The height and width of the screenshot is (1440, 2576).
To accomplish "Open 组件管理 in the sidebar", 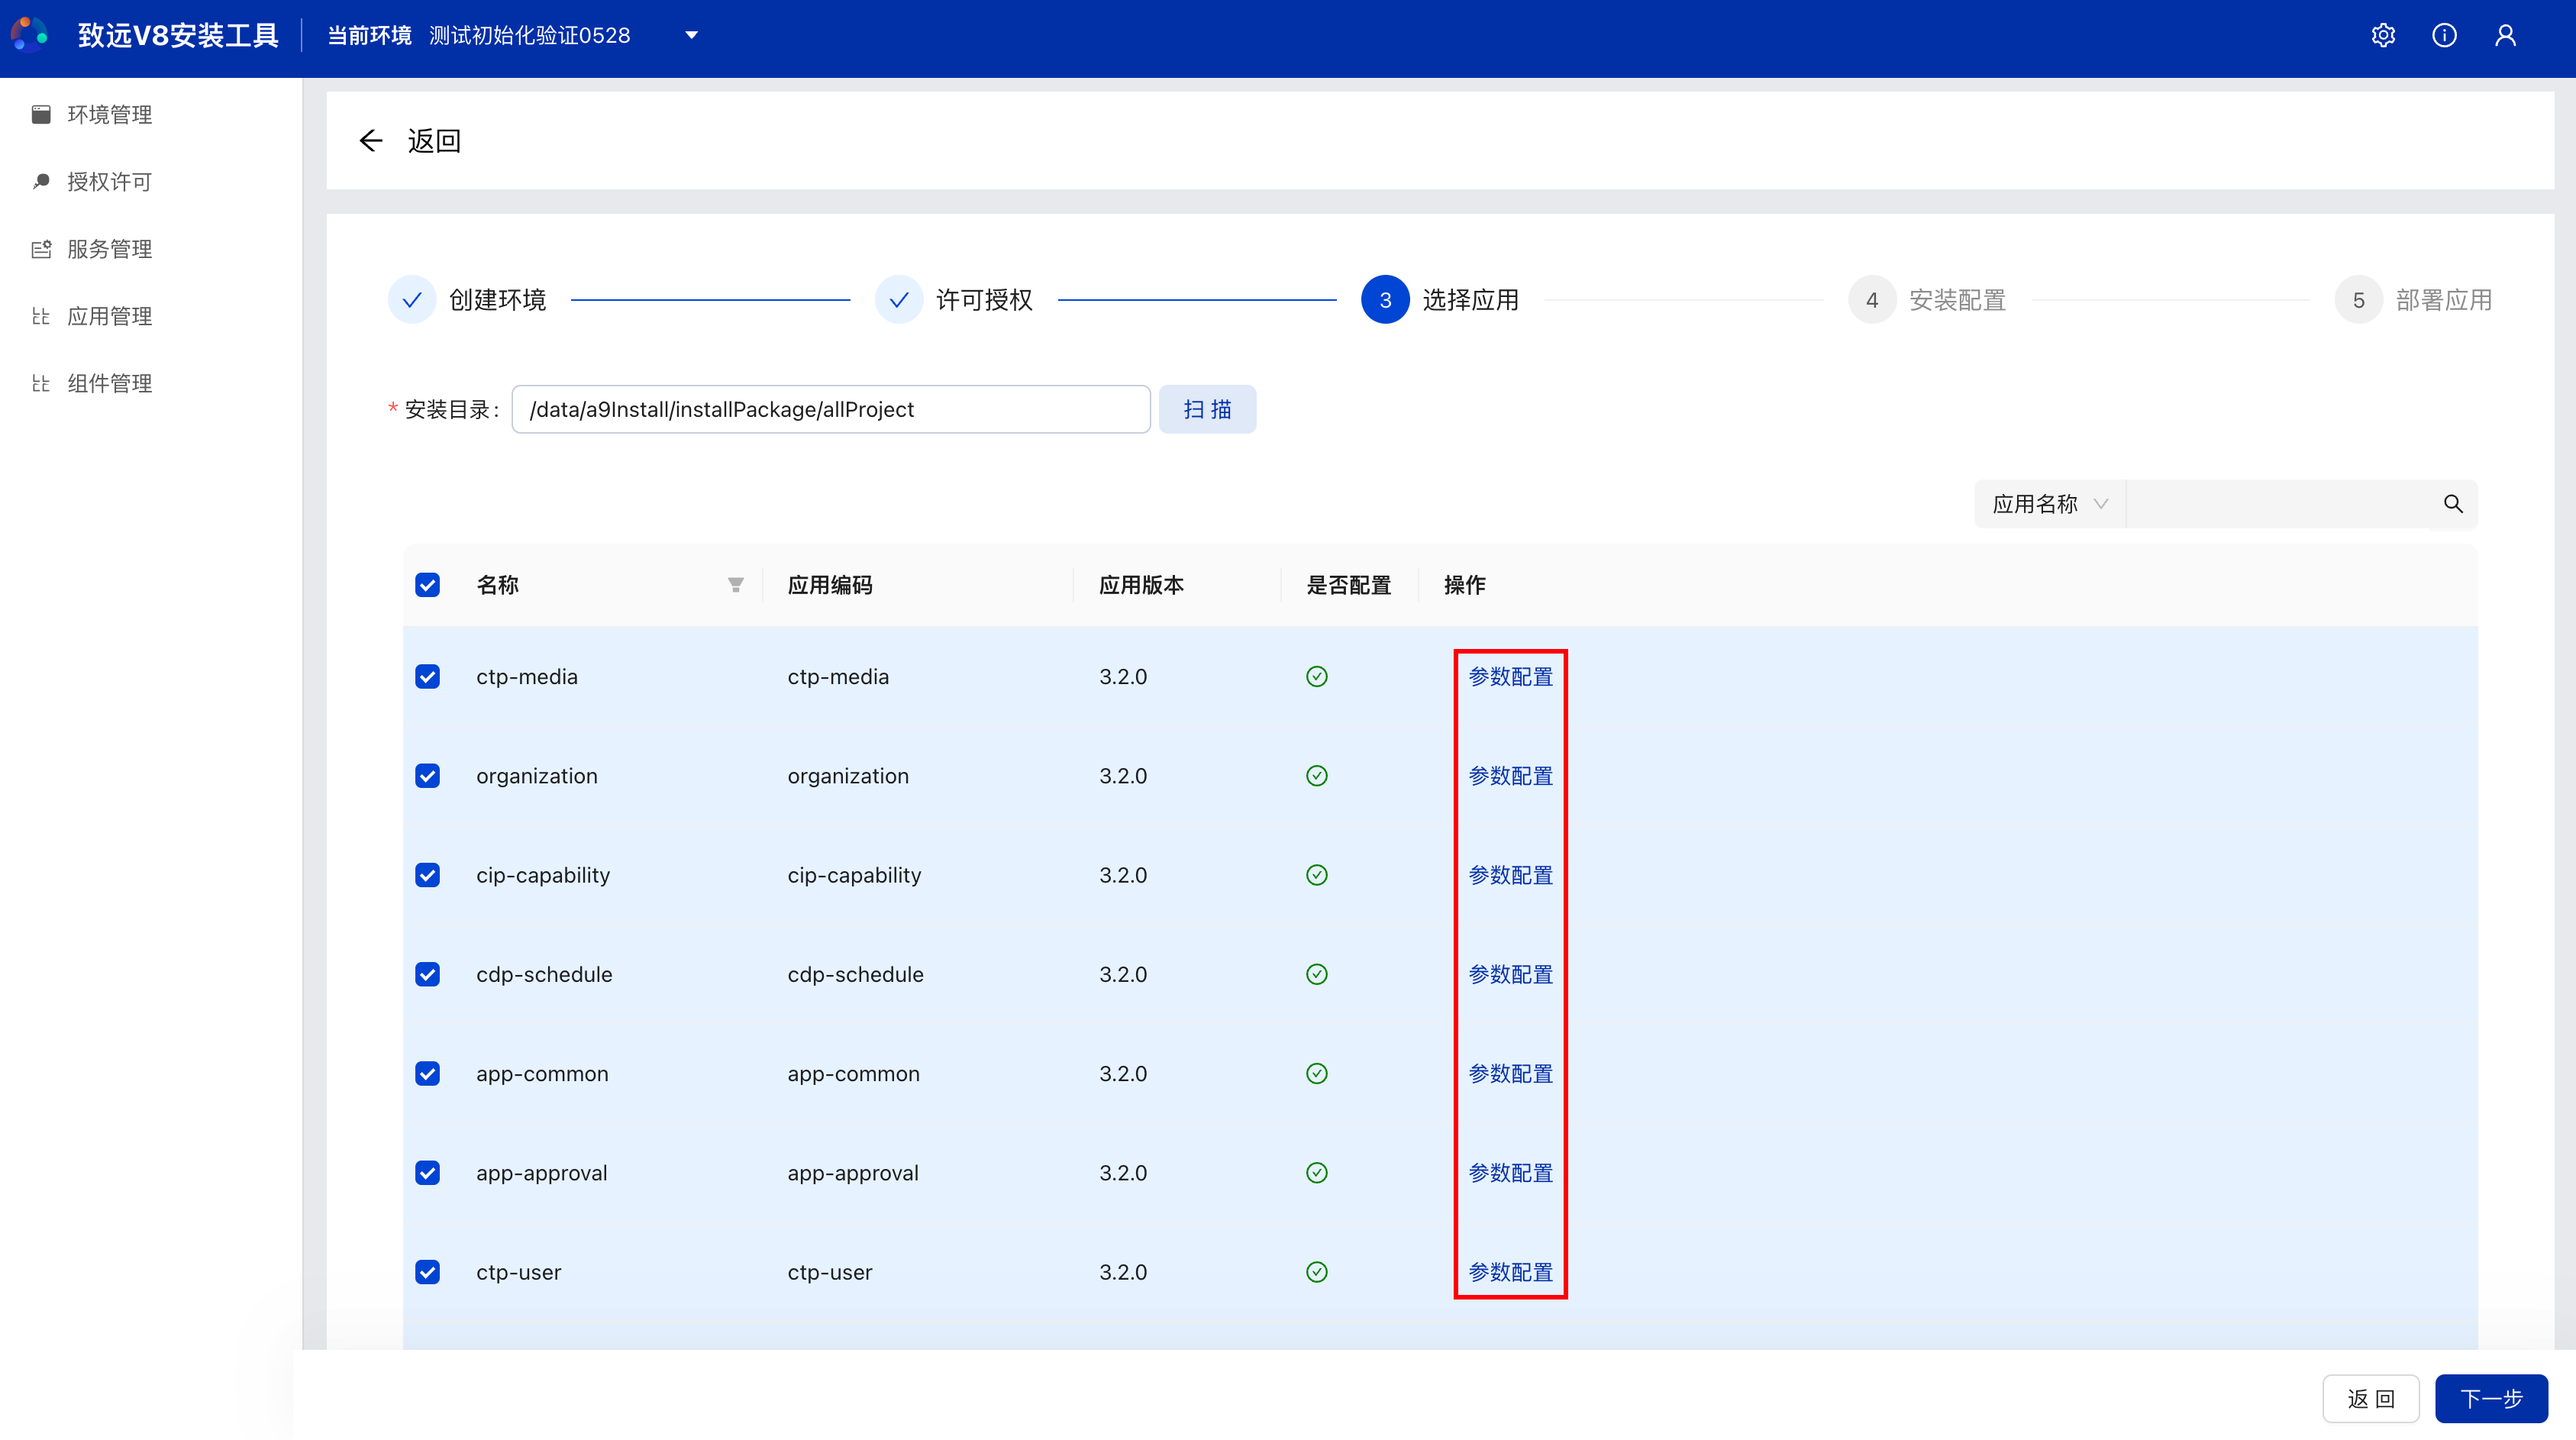I will pos(110,383).
